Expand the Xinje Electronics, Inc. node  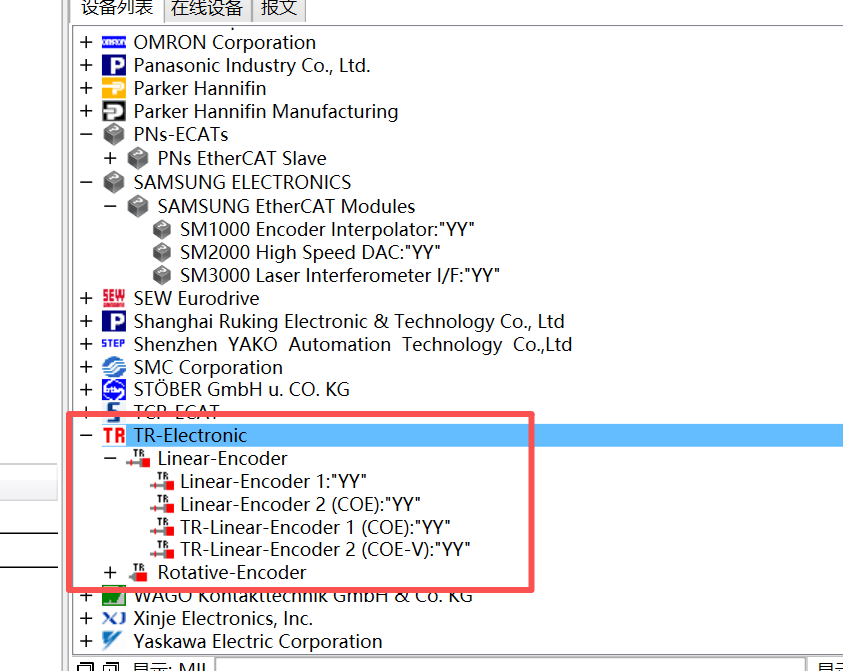[86, 618]
